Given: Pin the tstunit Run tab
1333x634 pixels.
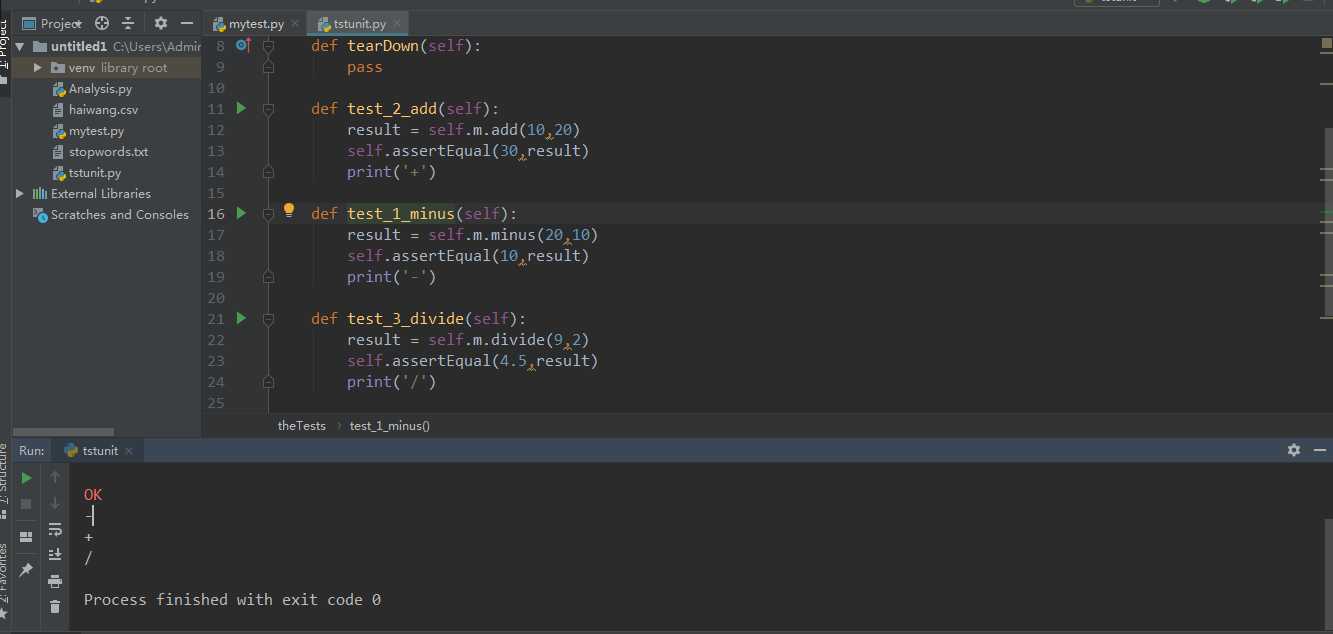Looking at the screenshot, I should tap(27, 570).
